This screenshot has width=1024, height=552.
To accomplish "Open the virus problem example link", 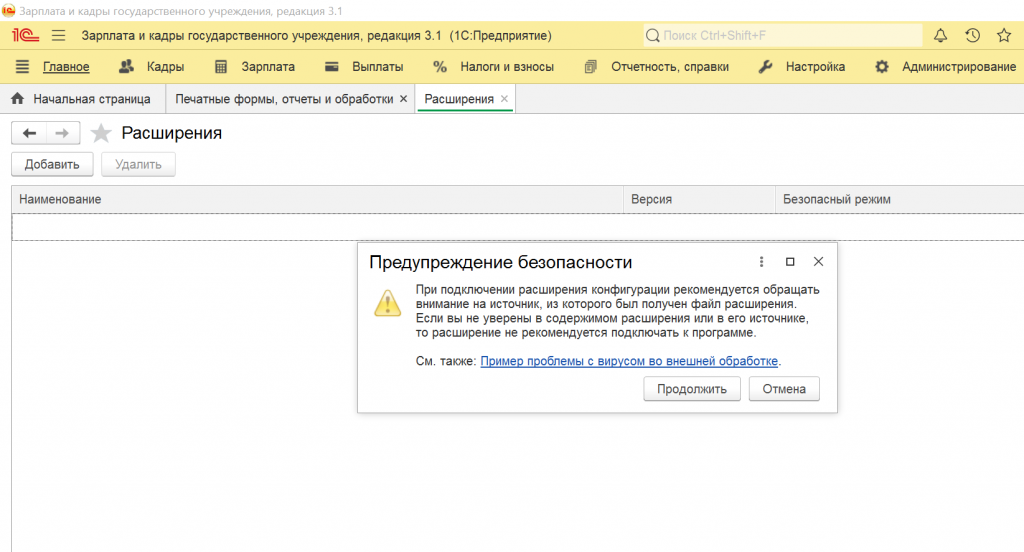I will point(629,361).
